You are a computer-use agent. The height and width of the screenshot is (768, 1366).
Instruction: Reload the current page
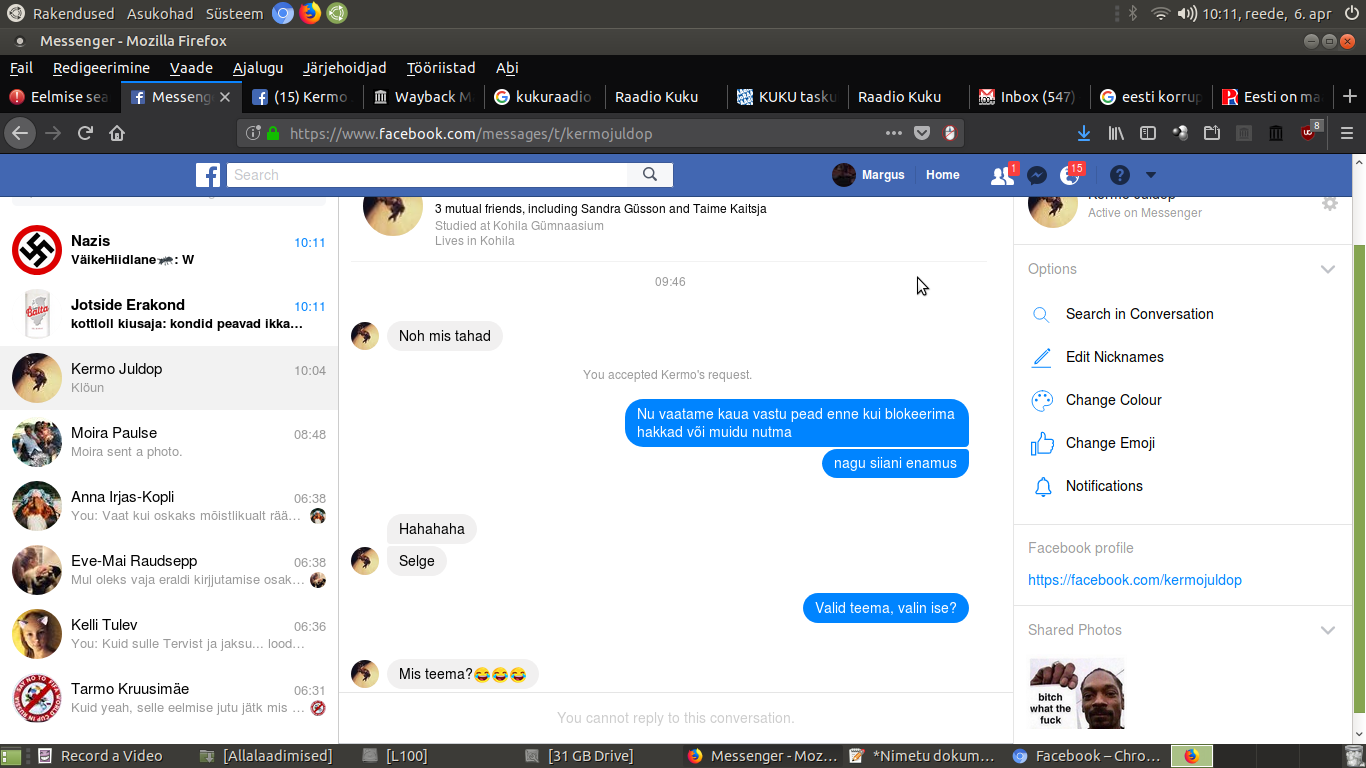pyautogui.click(x=86, y=133)
